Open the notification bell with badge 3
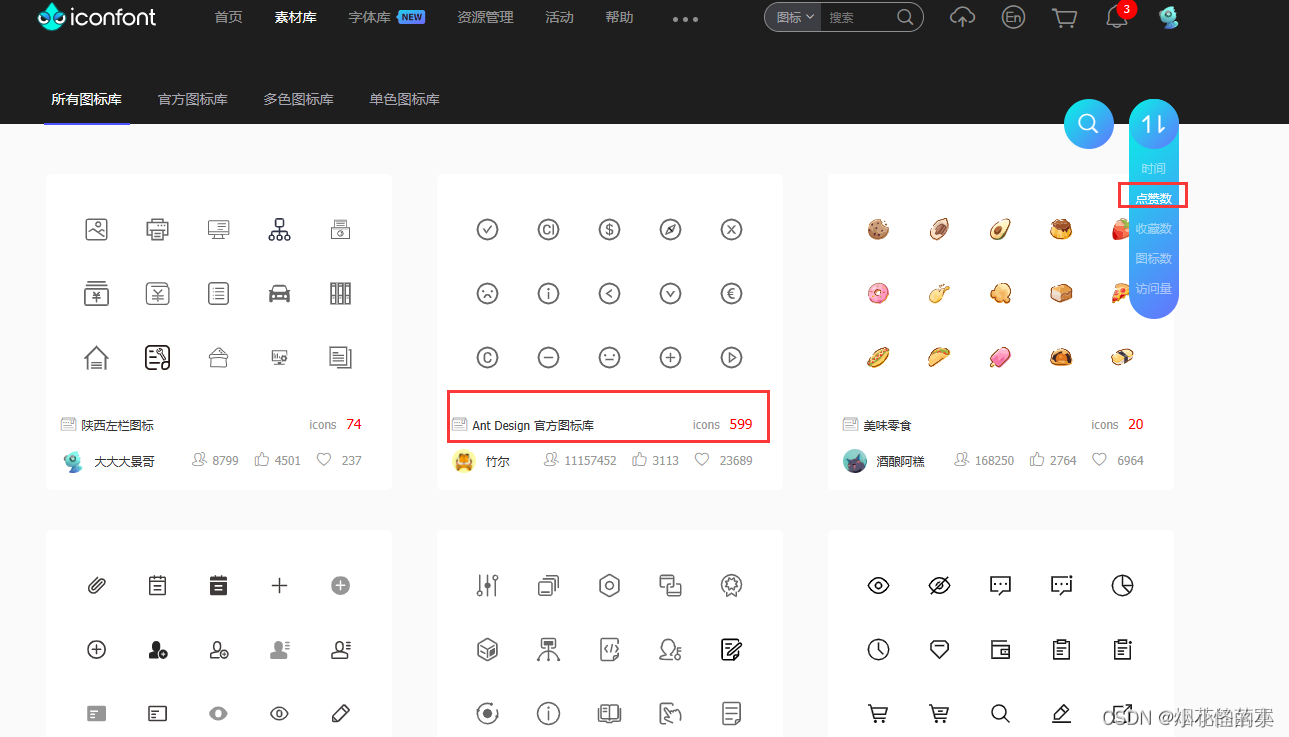The width and height of the screenshot is (1289, 737). [x=1116, y=17]
